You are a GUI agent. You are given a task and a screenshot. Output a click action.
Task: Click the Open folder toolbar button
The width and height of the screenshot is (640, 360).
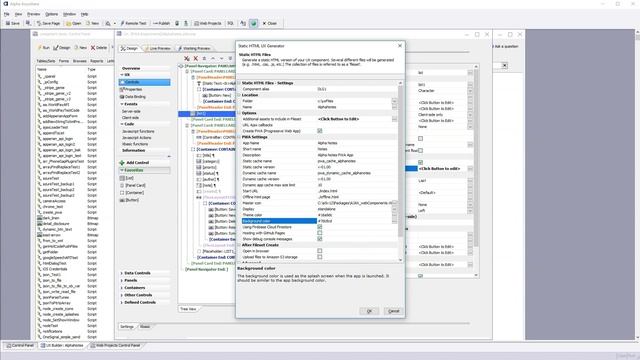[74, 23]
